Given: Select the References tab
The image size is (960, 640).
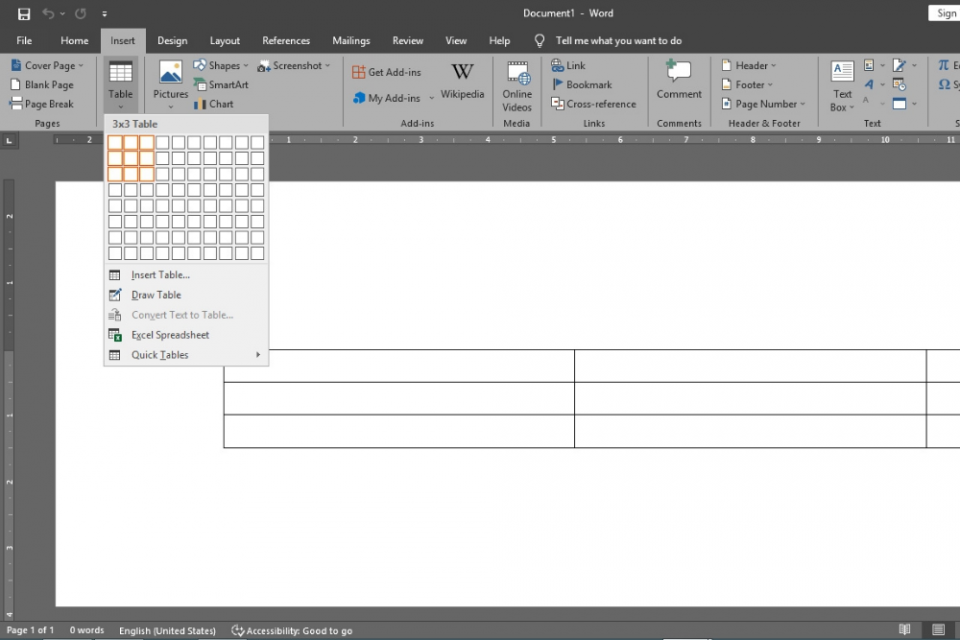Looking at the screenshot, I should click(x=286, y=40).
